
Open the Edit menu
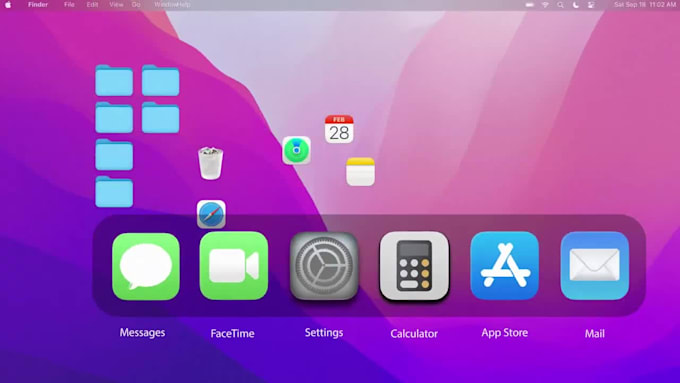coord(92,5)
